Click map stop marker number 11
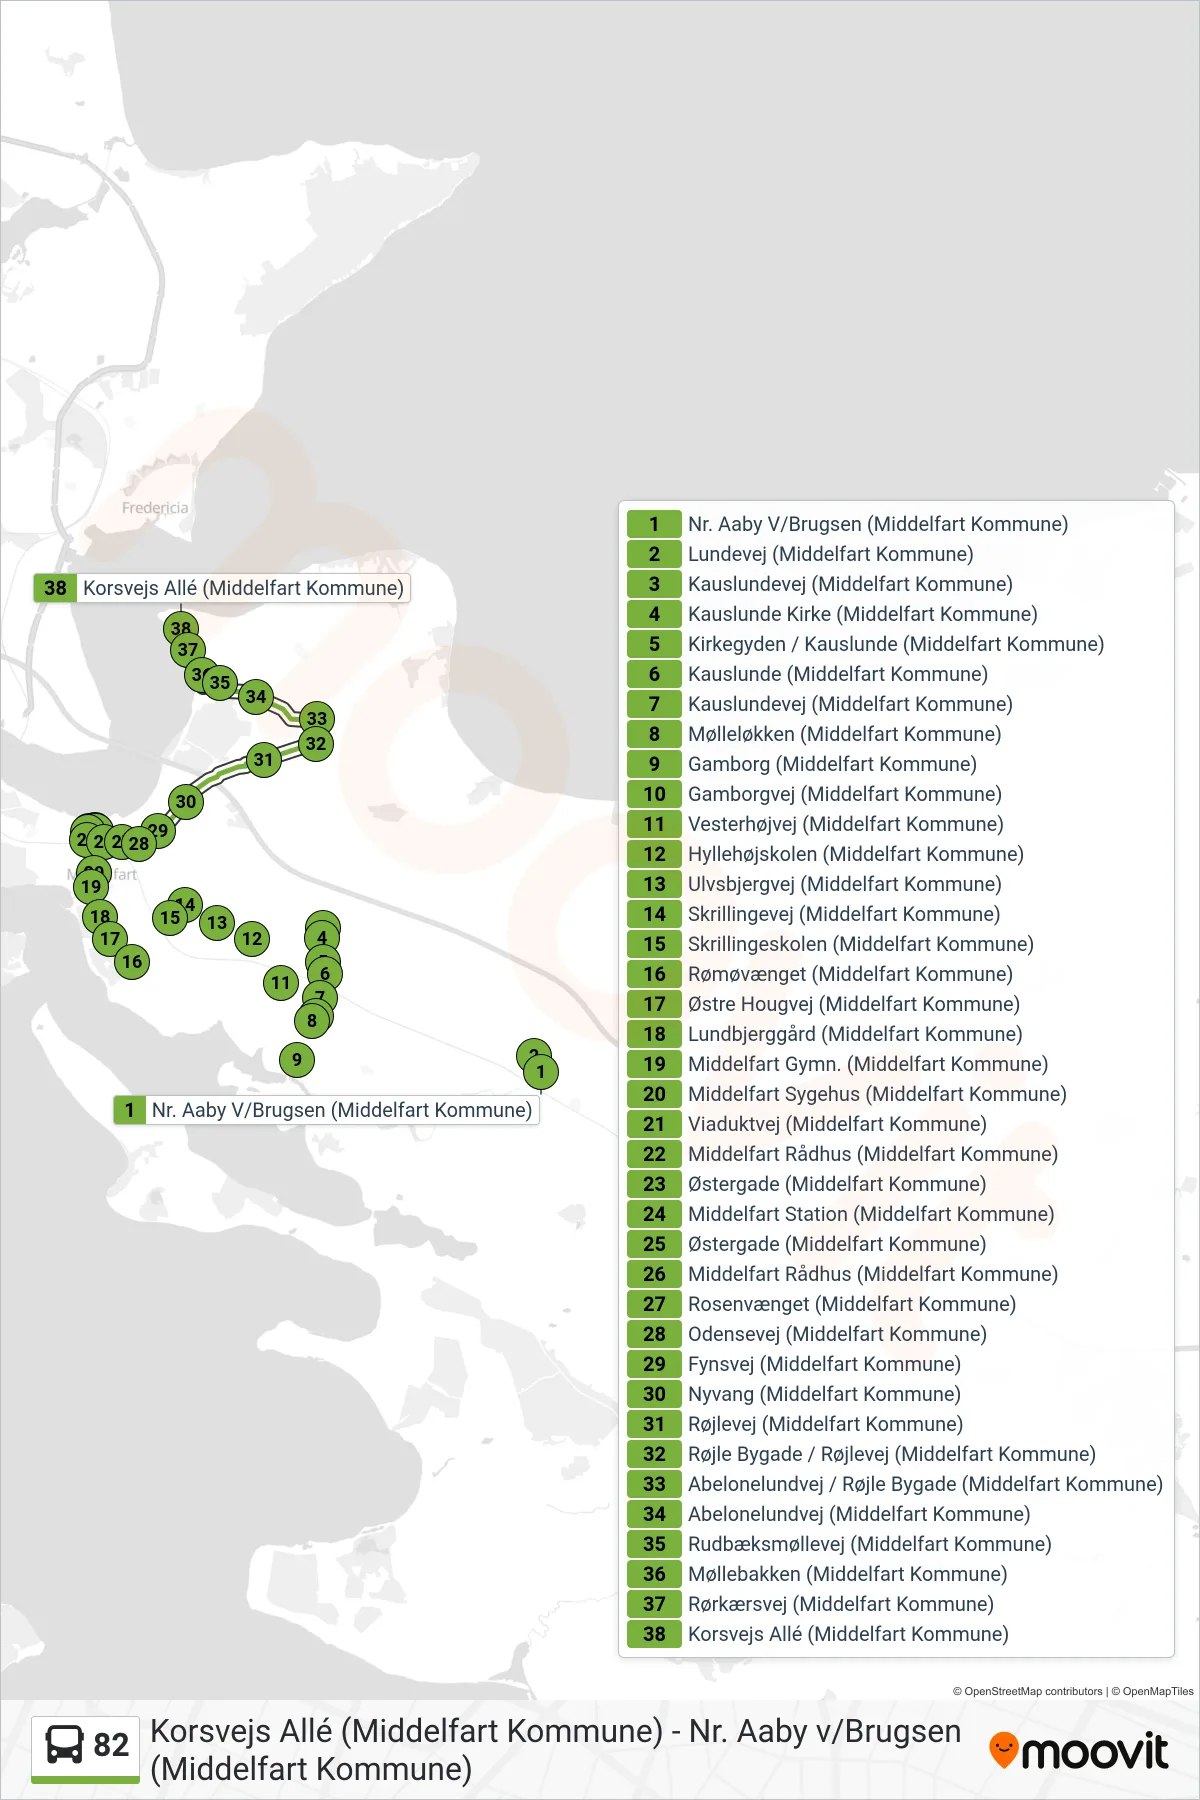The image size is (1200, 1800). [x=281, y=982]
